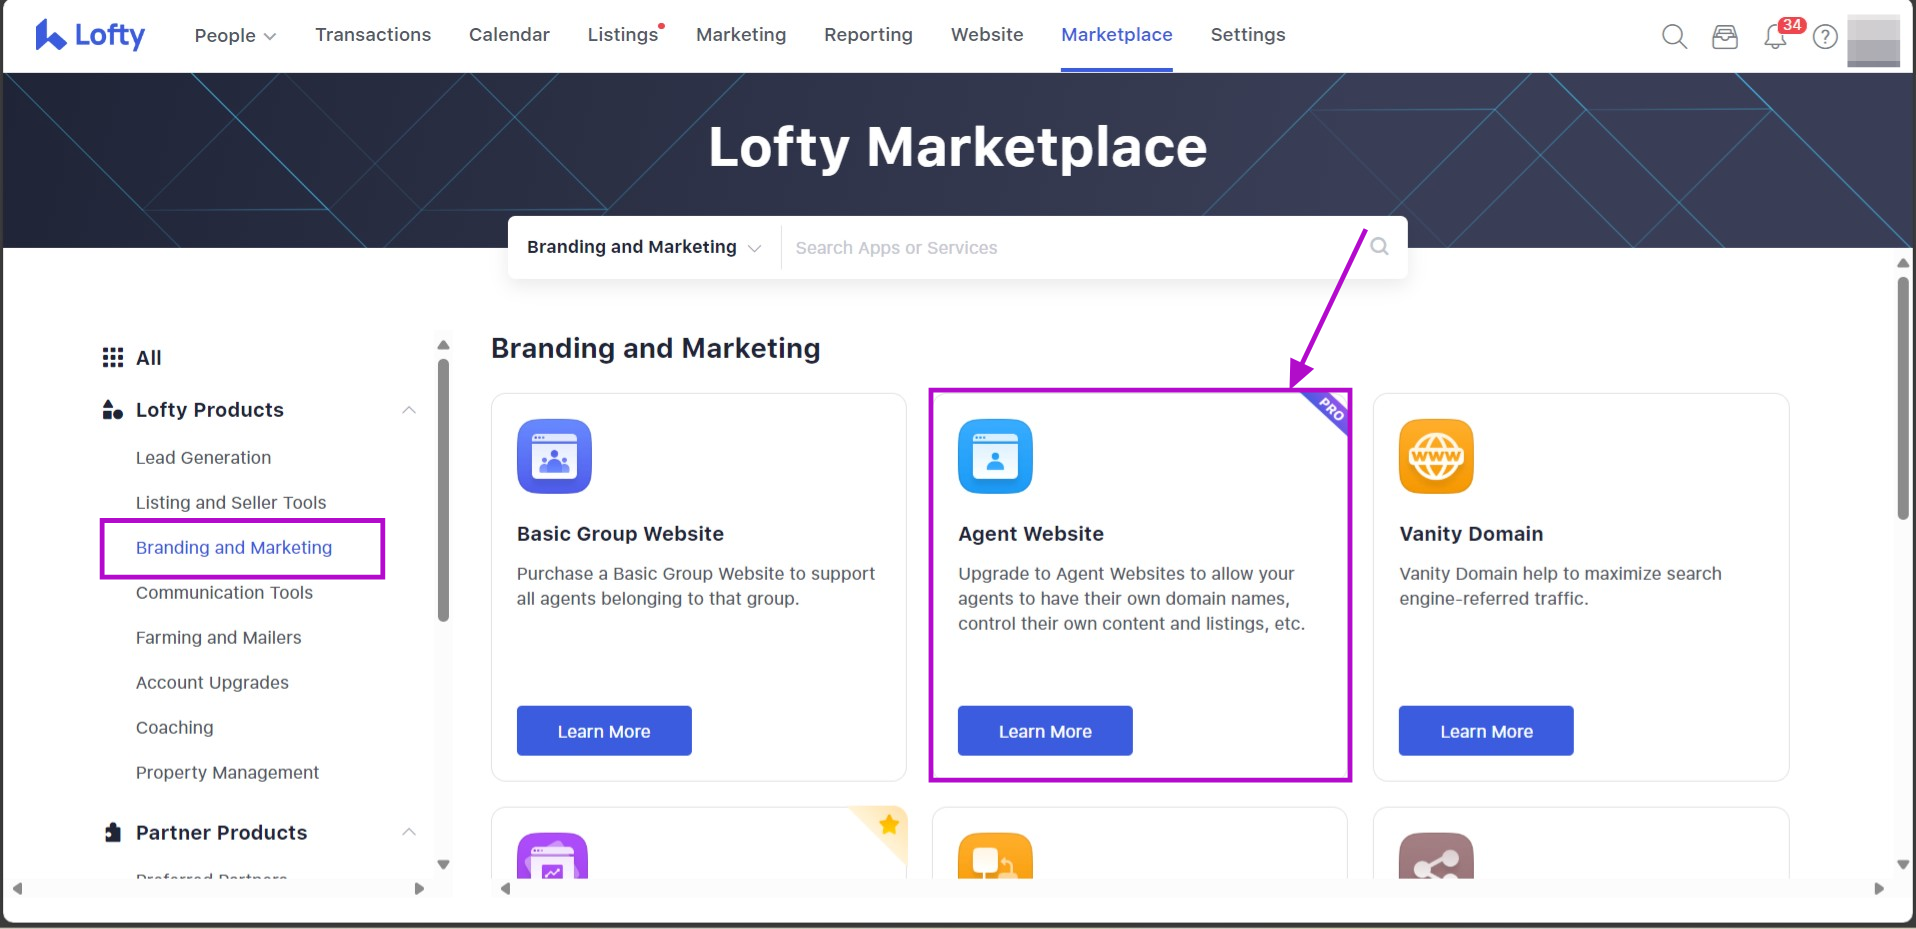Screen dimensions: 1916x929
Task: Select Account Upgrades category
Action: 212,683
